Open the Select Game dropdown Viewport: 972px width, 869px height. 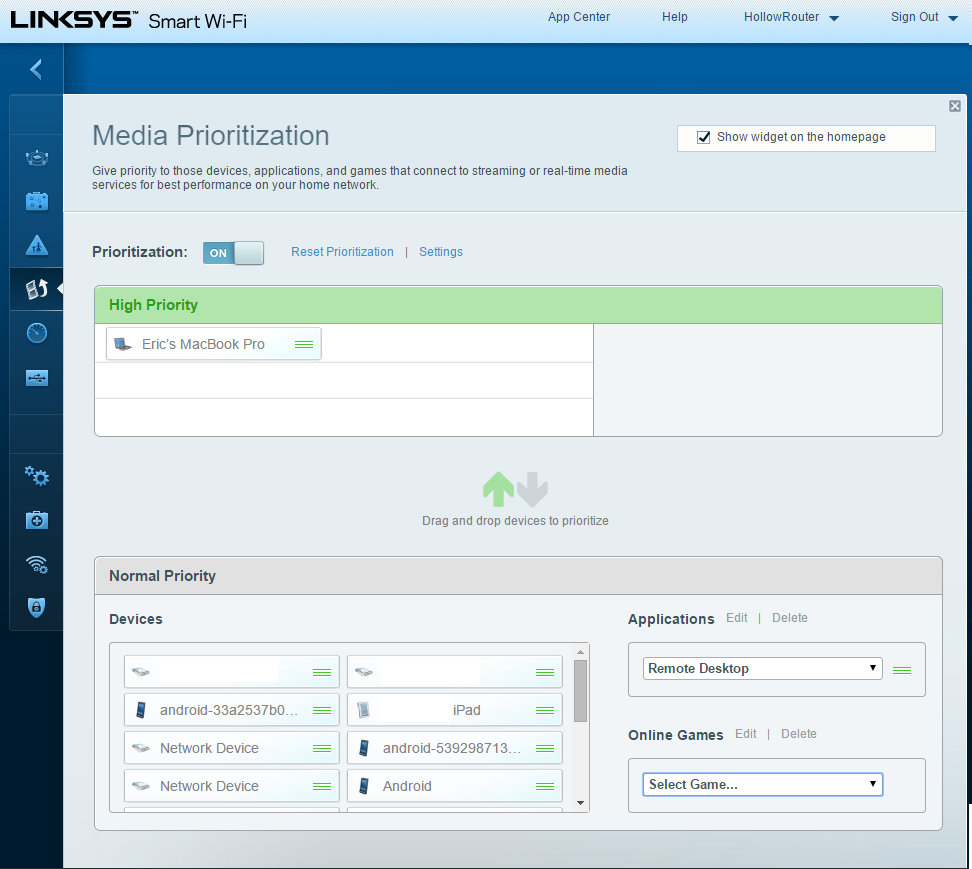(x=762, y=784)
